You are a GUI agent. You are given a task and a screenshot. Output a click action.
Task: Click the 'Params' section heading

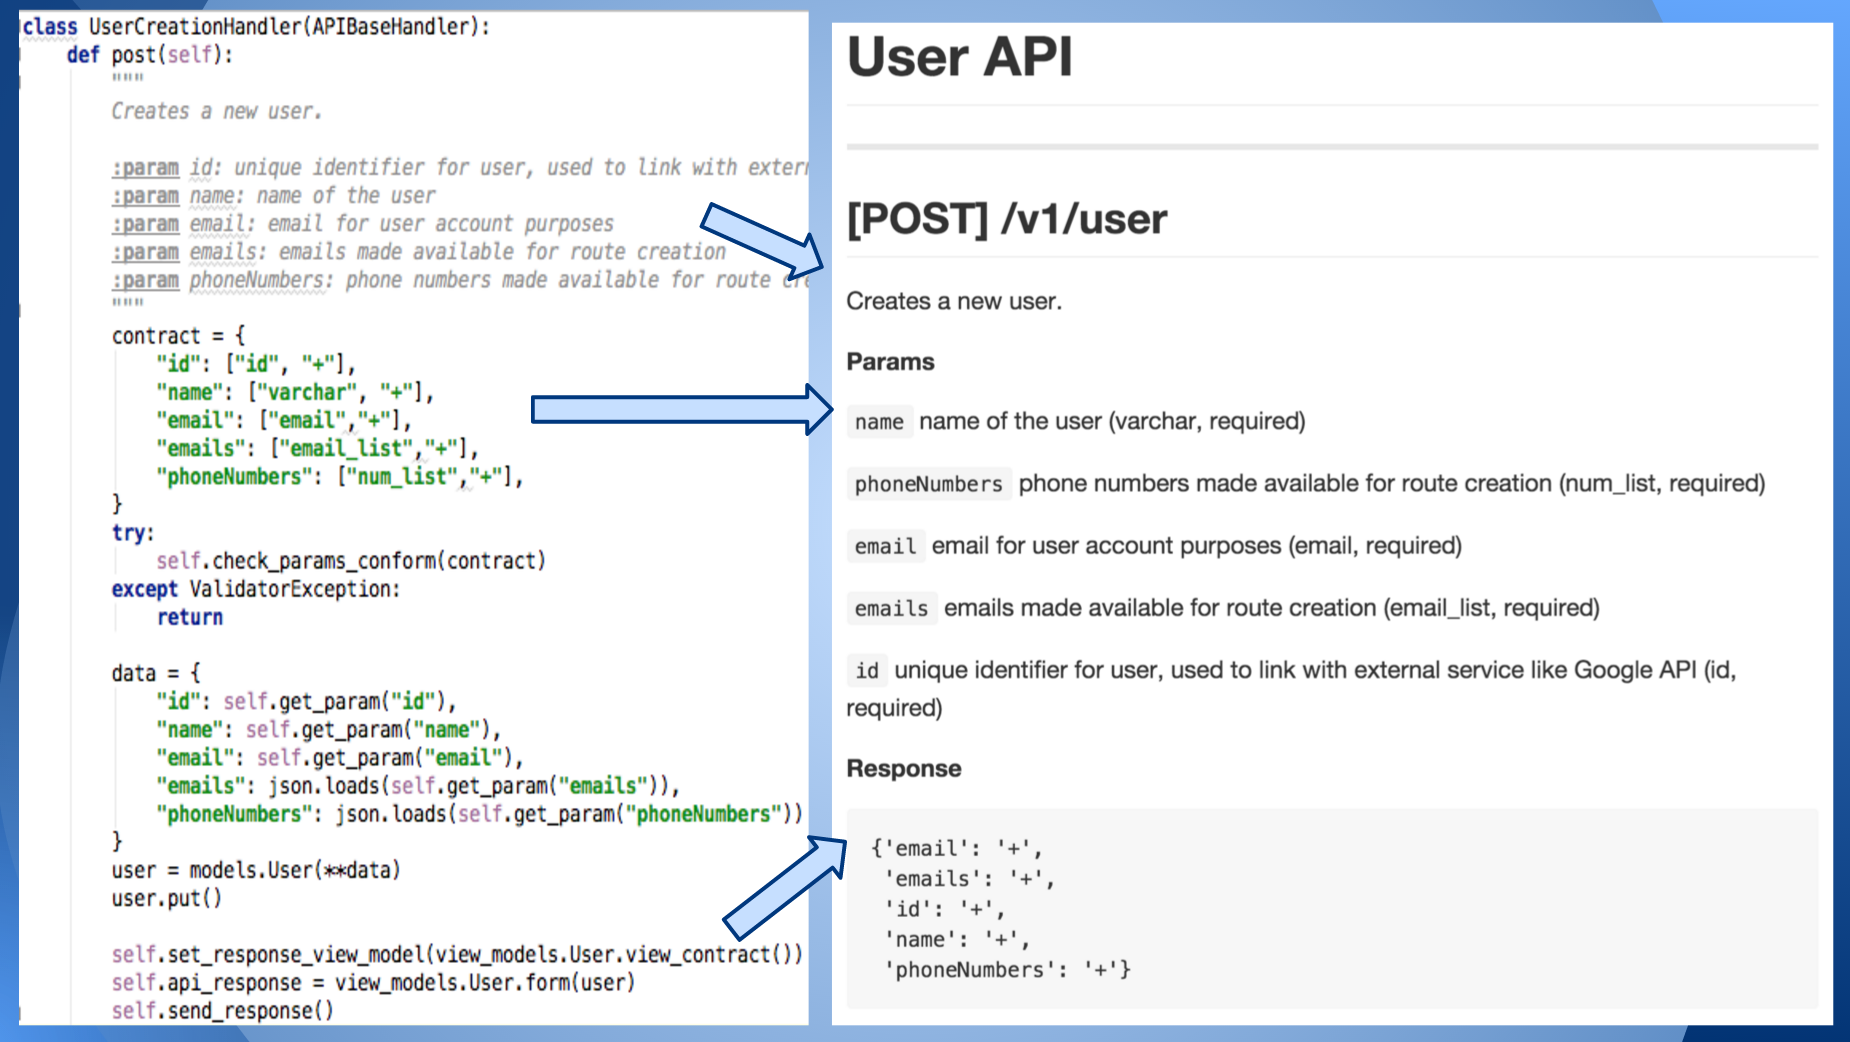coord(890,362)
